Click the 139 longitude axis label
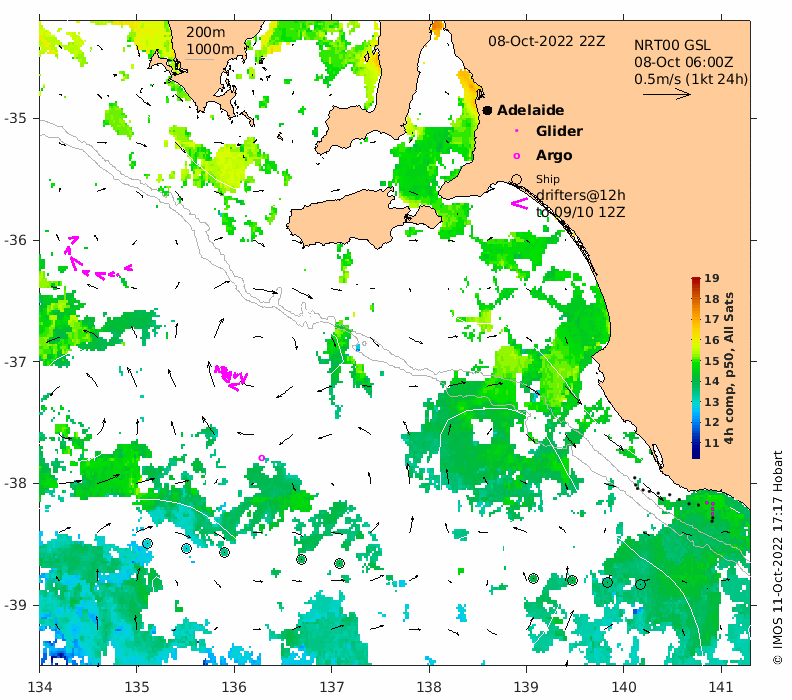792x700 pixels. [527, 687]
